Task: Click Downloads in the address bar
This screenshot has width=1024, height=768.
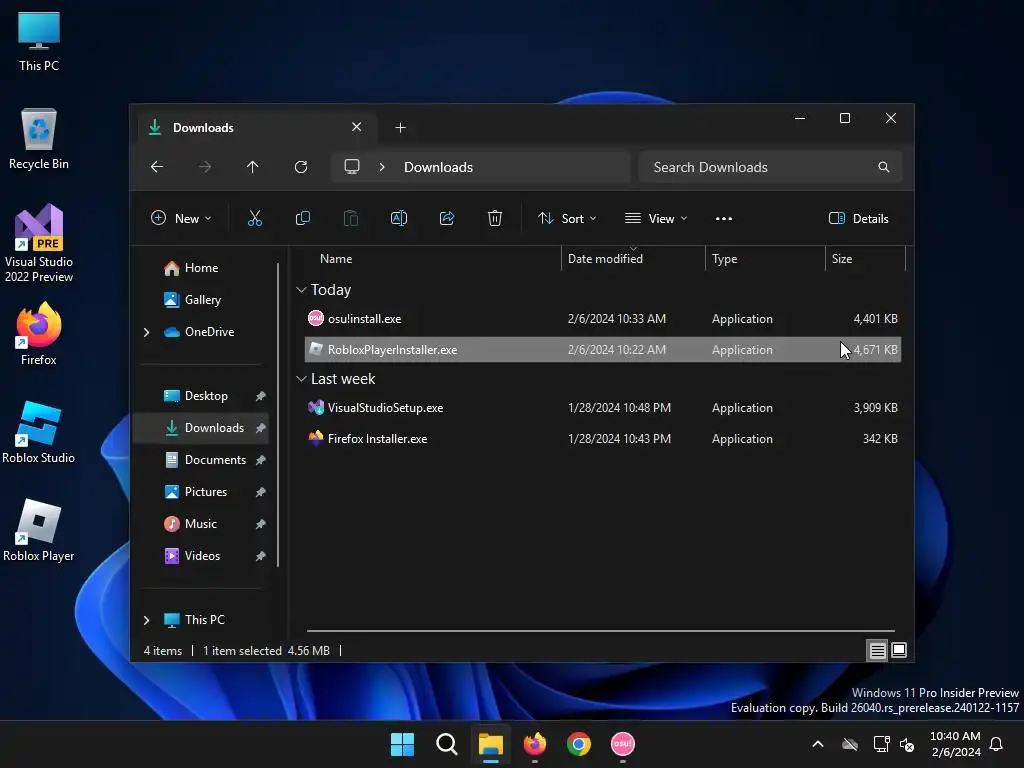Action: [438, 167]
